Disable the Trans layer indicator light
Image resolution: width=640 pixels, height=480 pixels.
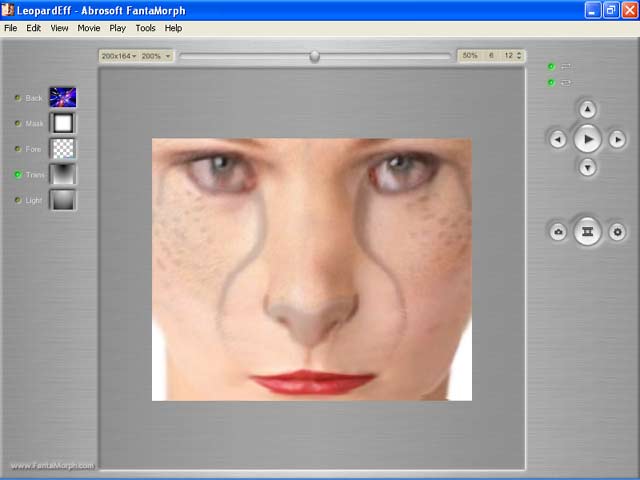(x=18, y=175)
